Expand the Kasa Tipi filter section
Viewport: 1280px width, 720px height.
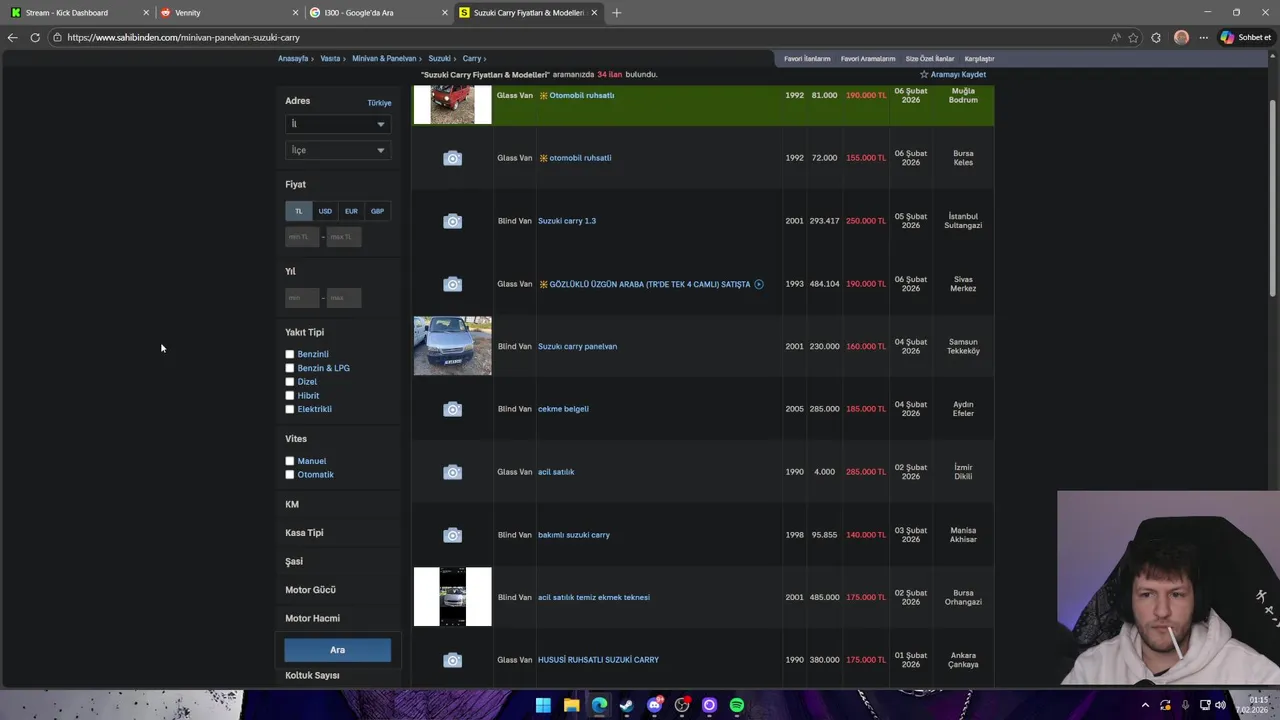304,533
